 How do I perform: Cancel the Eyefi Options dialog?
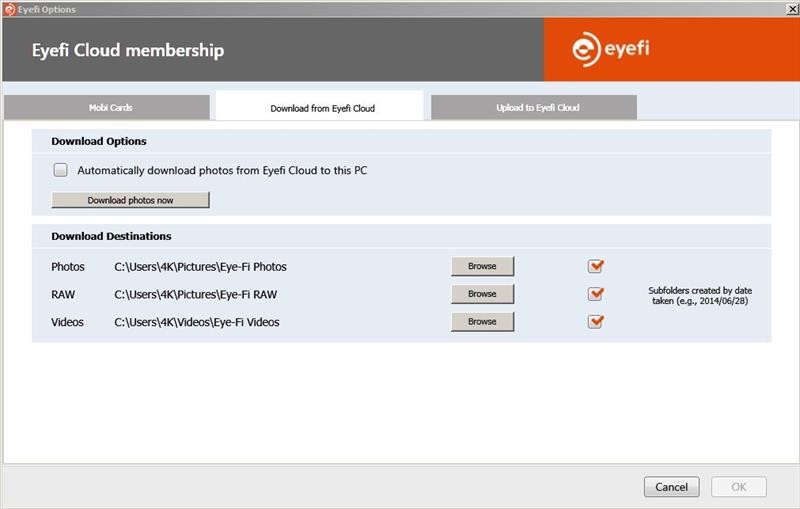[x=671, y=487]
